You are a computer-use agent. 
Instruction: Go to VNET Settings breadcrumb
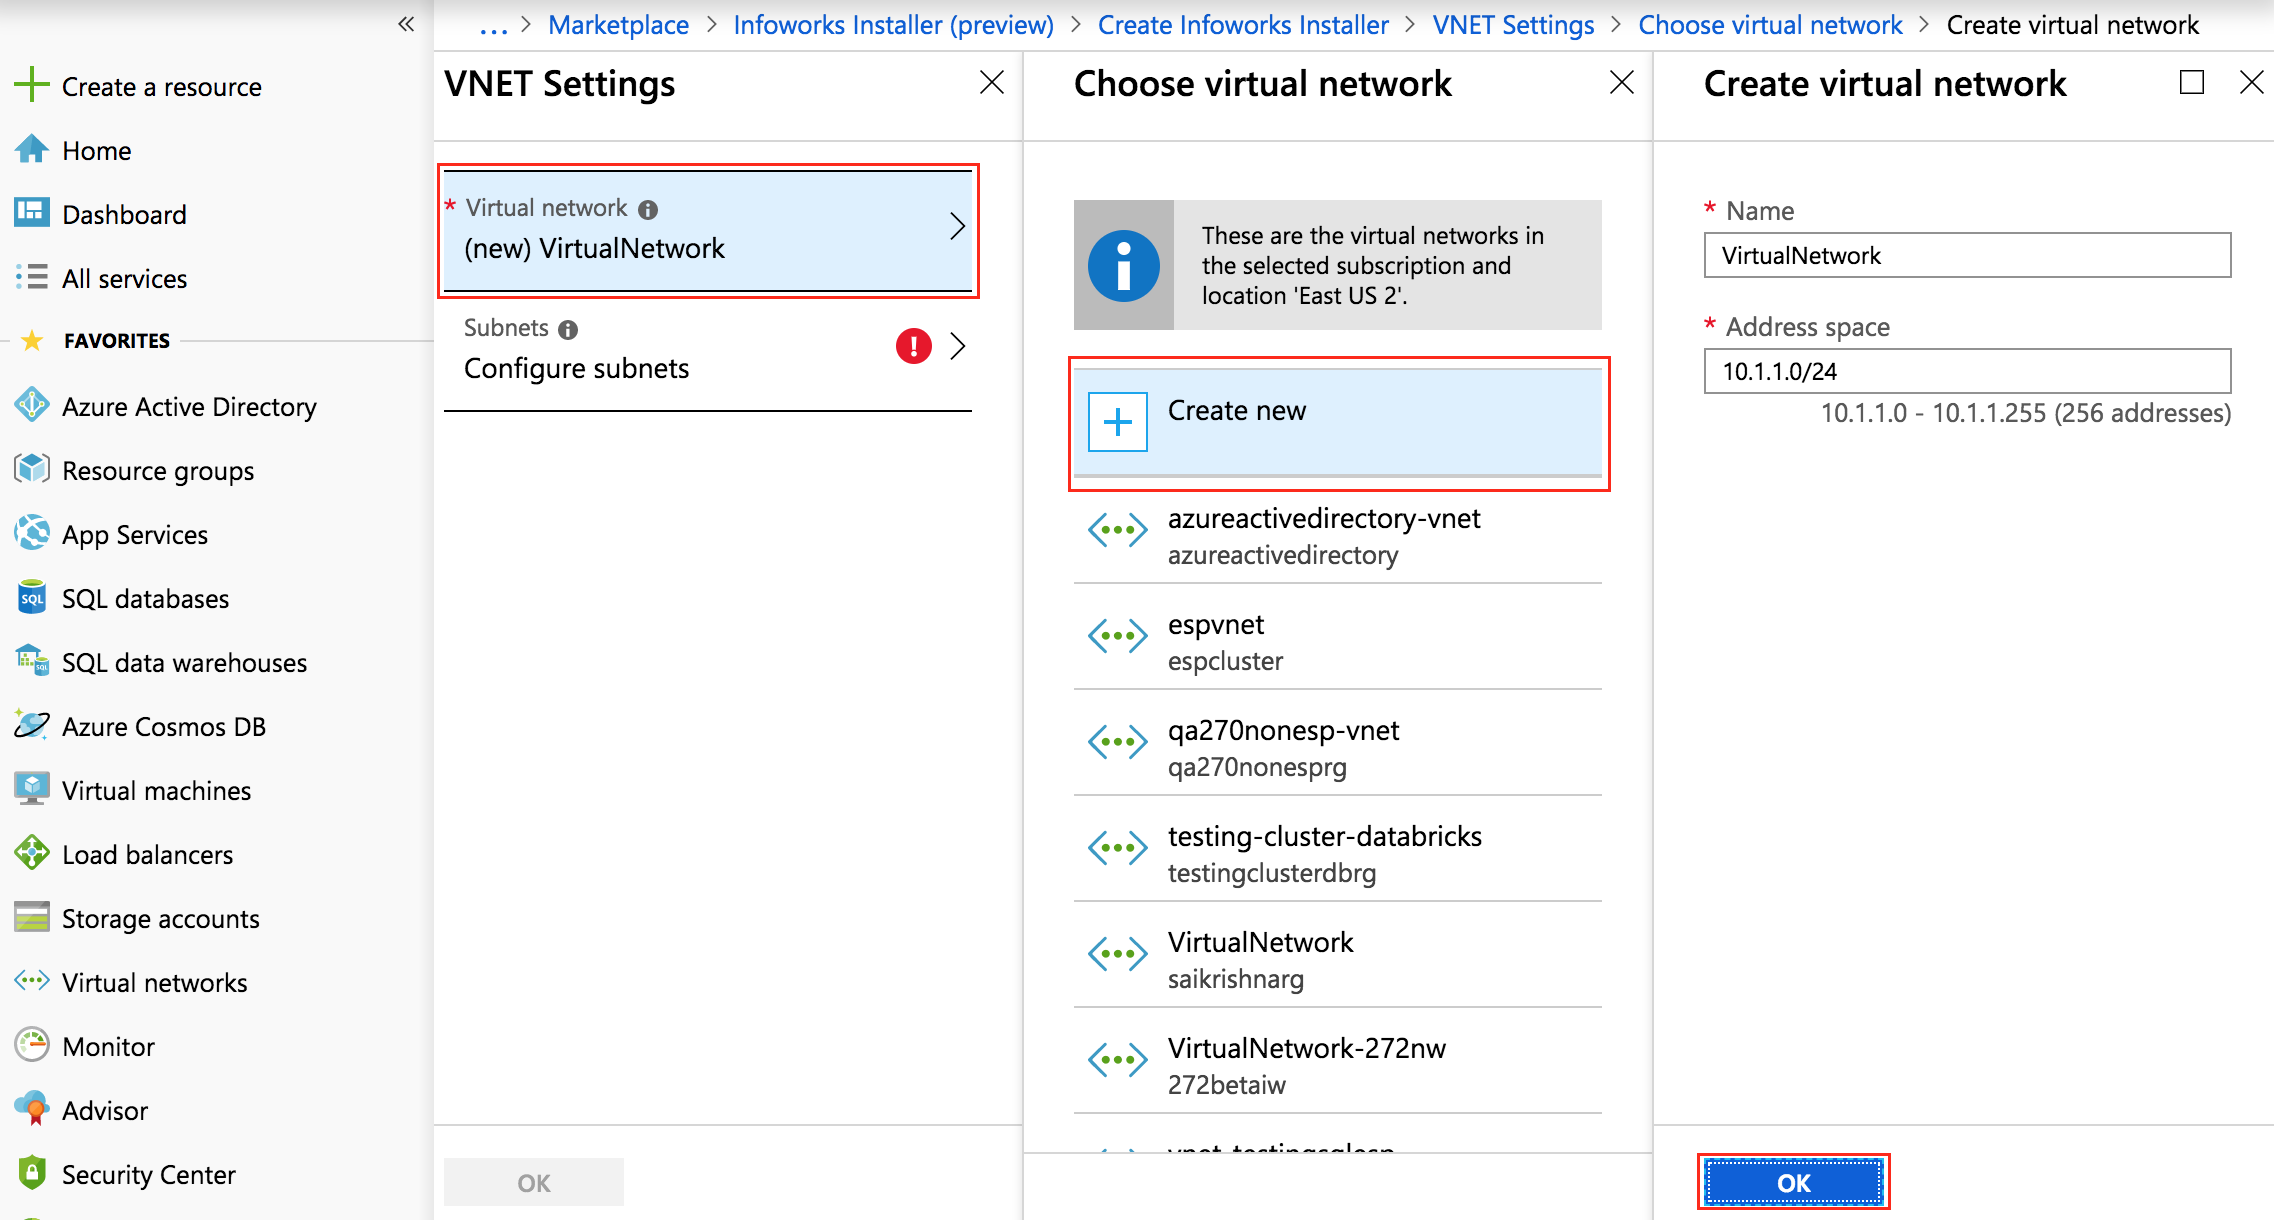[x=1513, y=25]
